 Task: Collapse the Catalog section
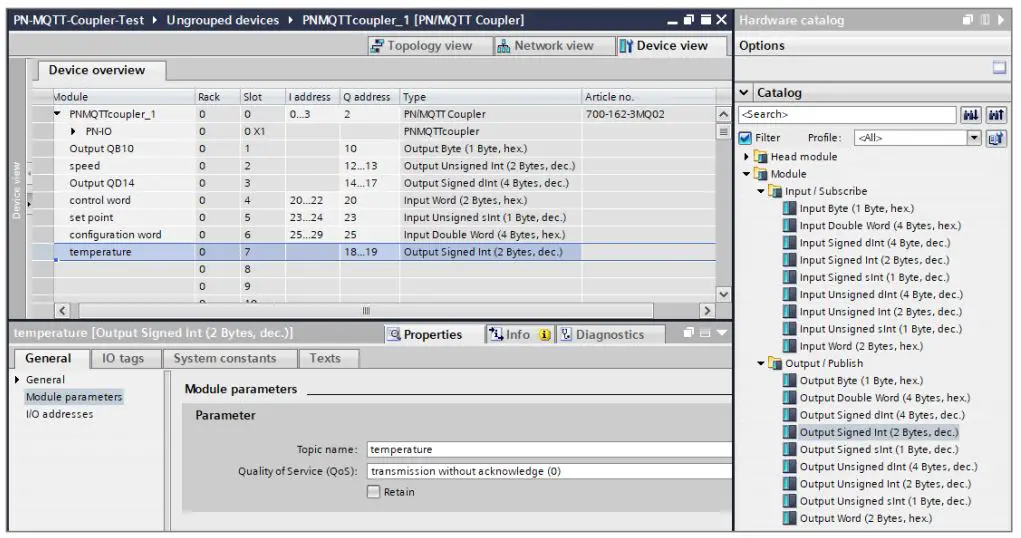click(744, 92)
